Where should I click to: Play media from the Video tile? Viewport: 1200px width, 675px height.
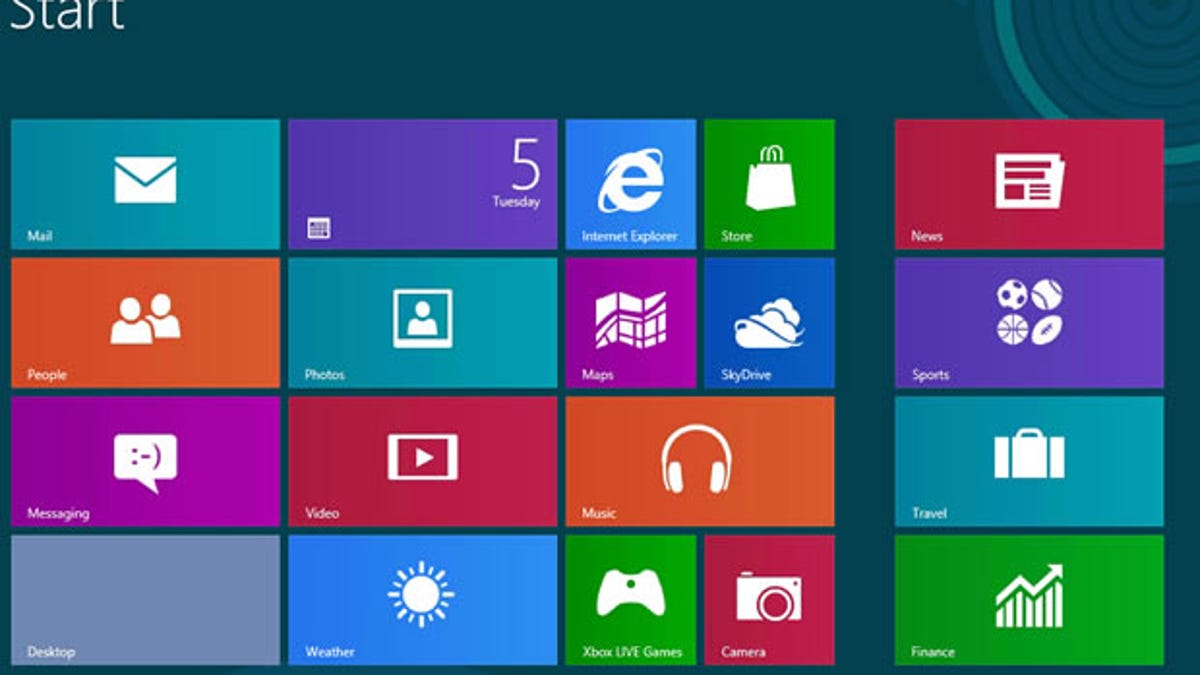(x=422, y=461)
